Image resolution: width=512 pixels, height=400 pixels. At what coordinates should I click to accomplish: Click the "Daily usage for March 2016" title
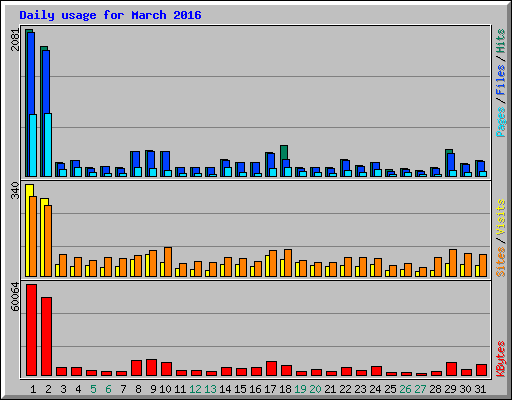[x=110, y=15]
